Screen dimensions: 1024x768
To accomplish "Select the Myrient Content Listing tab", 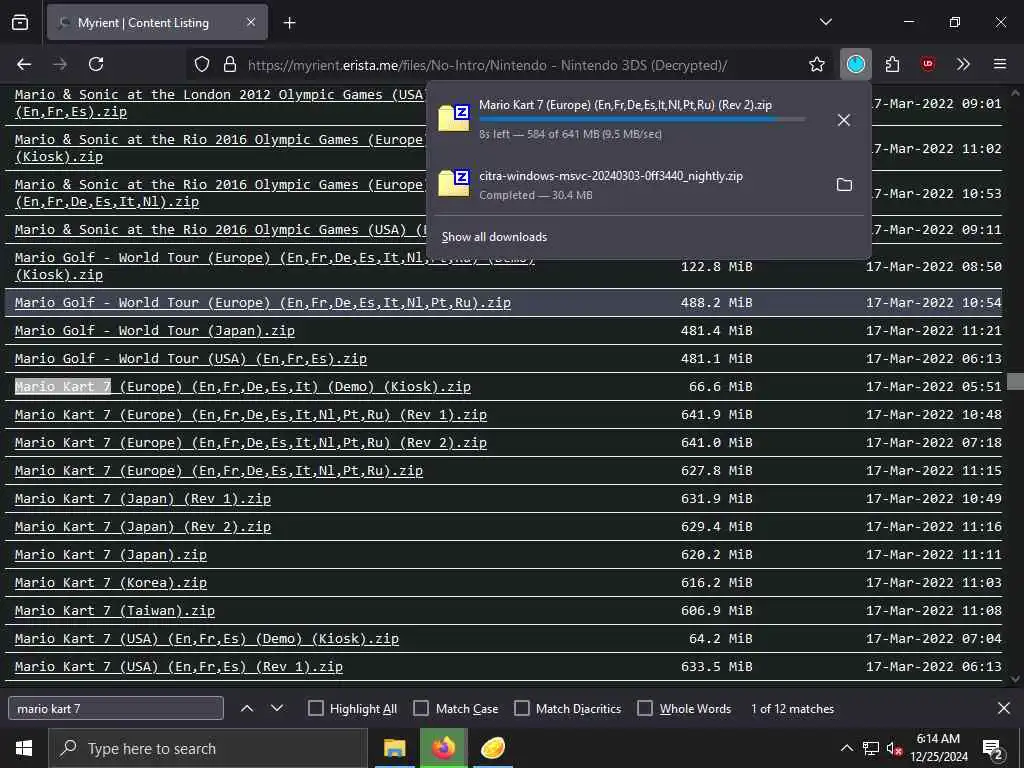I will (157, 22).
